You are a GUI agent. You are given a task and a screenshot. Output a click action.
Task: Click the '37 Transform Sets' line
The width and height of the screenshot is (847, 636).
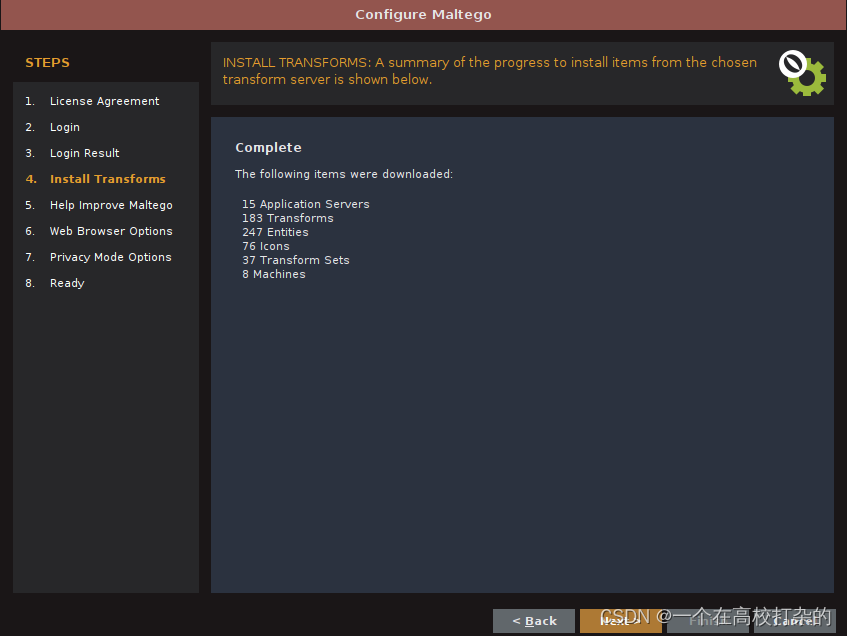click(x=295, y=260)
